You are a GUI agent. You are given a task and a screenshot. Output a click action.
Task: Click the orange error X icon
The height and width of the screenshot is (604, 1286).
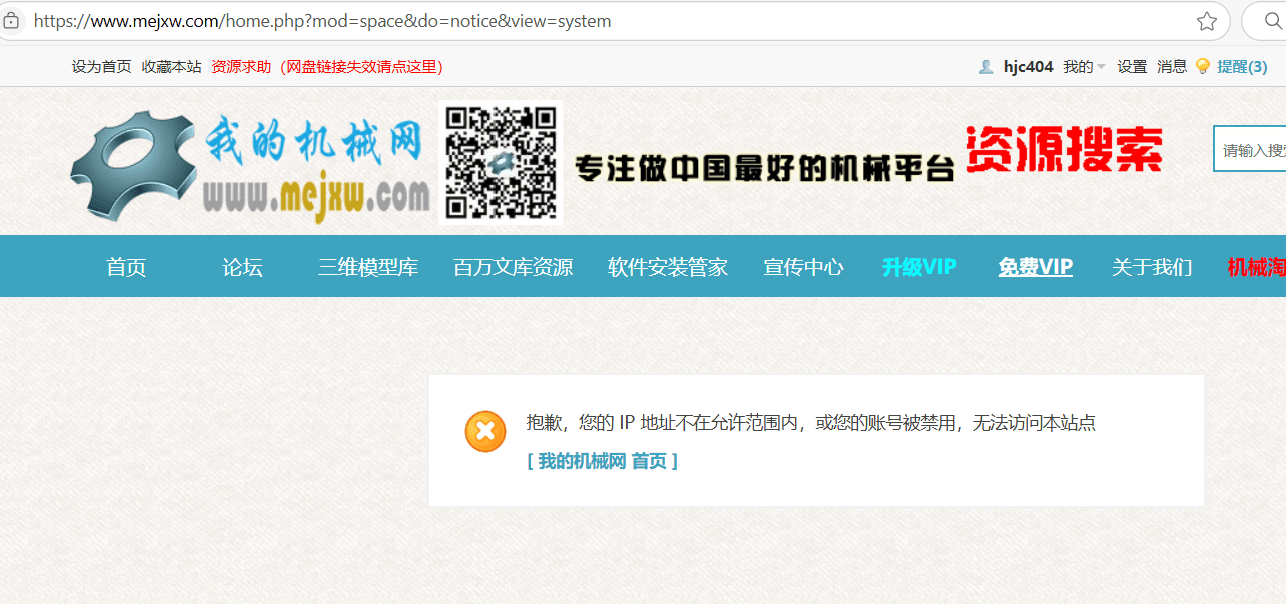[x=485, y=431]
